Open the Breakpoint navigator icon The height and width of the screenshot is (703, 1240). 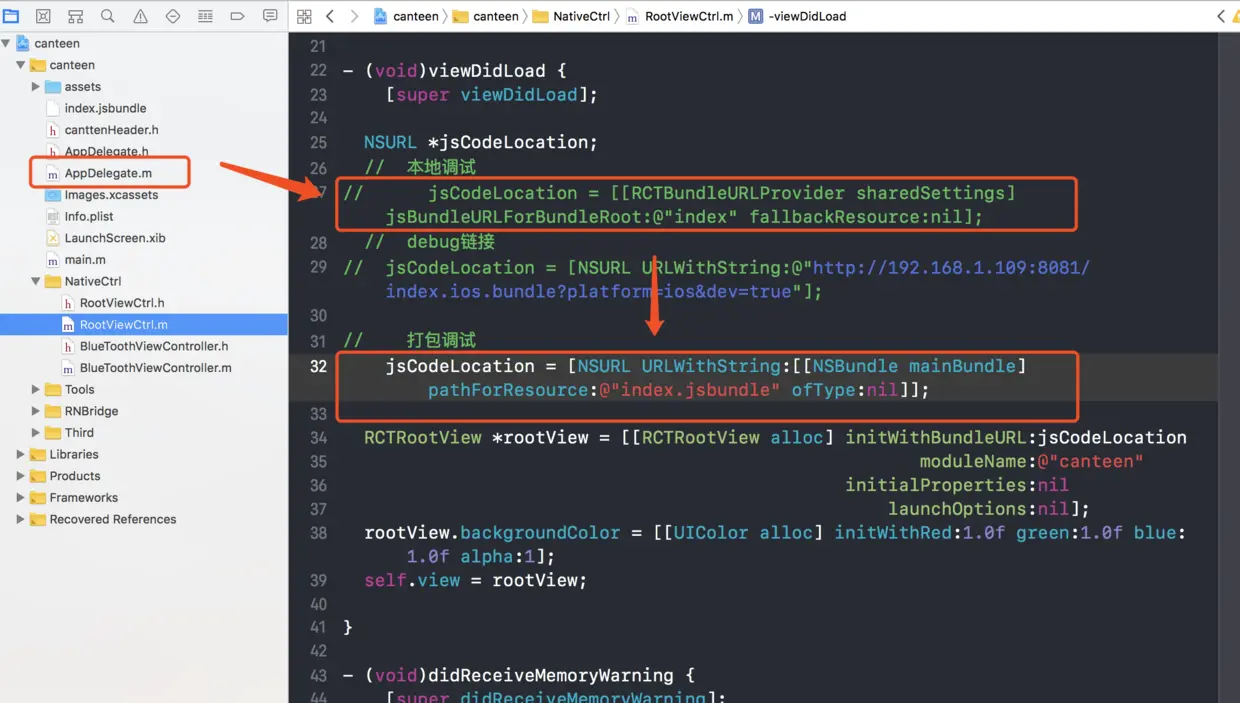pos(237,16)
